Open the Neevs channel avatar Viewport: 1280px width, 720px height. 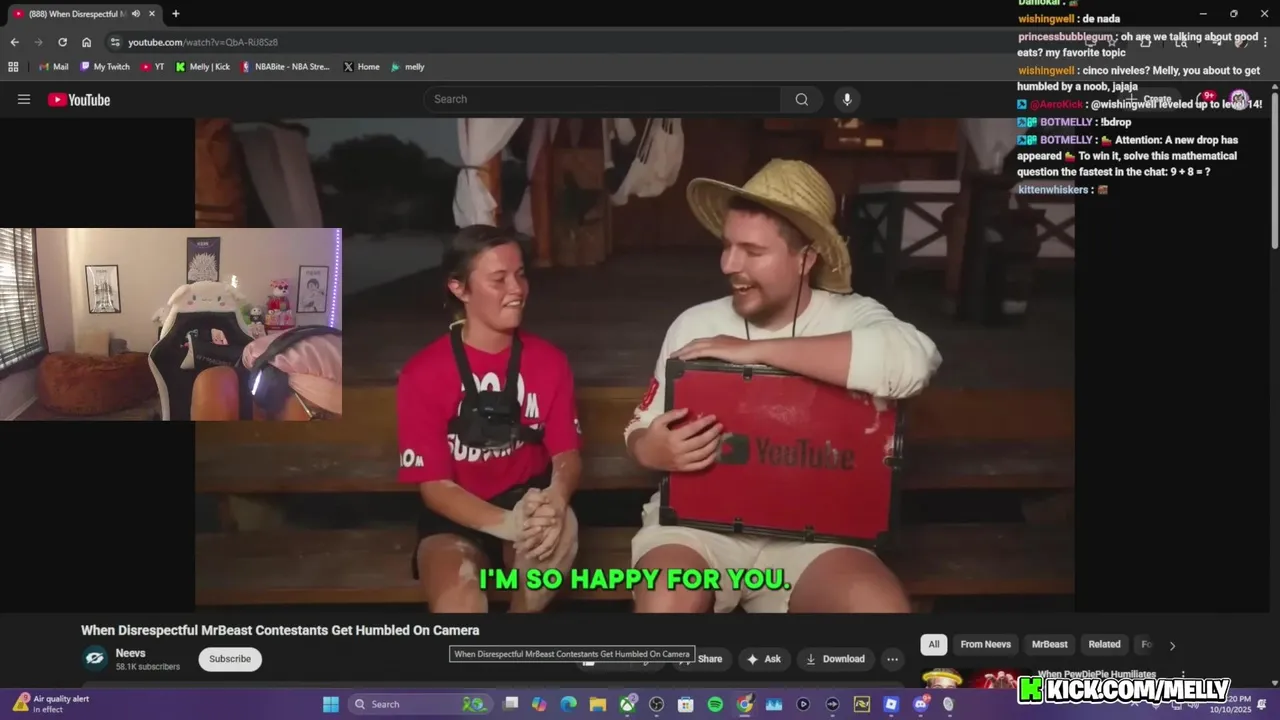pyautogui.click(x=95, y=657)
